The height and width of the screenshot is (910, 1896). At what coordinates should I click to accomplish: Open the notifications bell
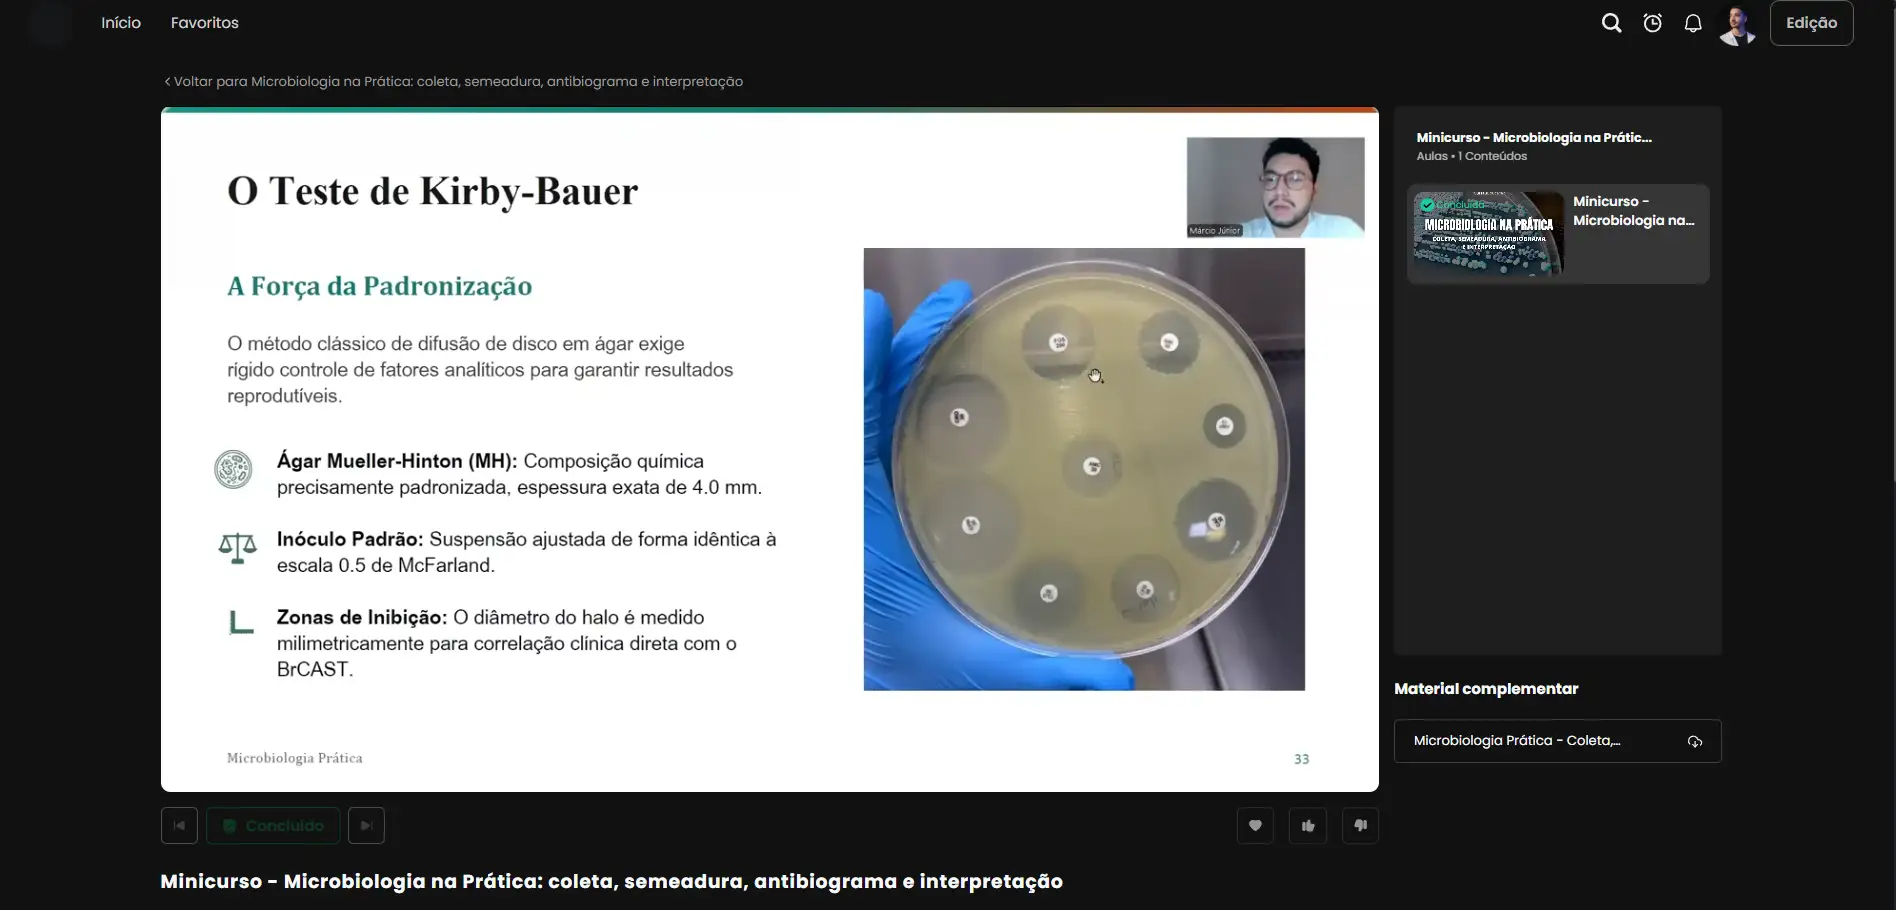coord(1693,23)
